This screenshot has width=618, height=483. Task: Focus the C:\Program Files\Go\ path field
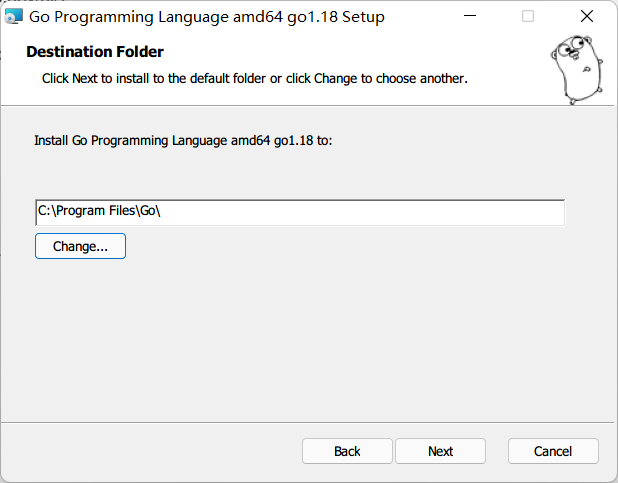(x=300, y=213)
